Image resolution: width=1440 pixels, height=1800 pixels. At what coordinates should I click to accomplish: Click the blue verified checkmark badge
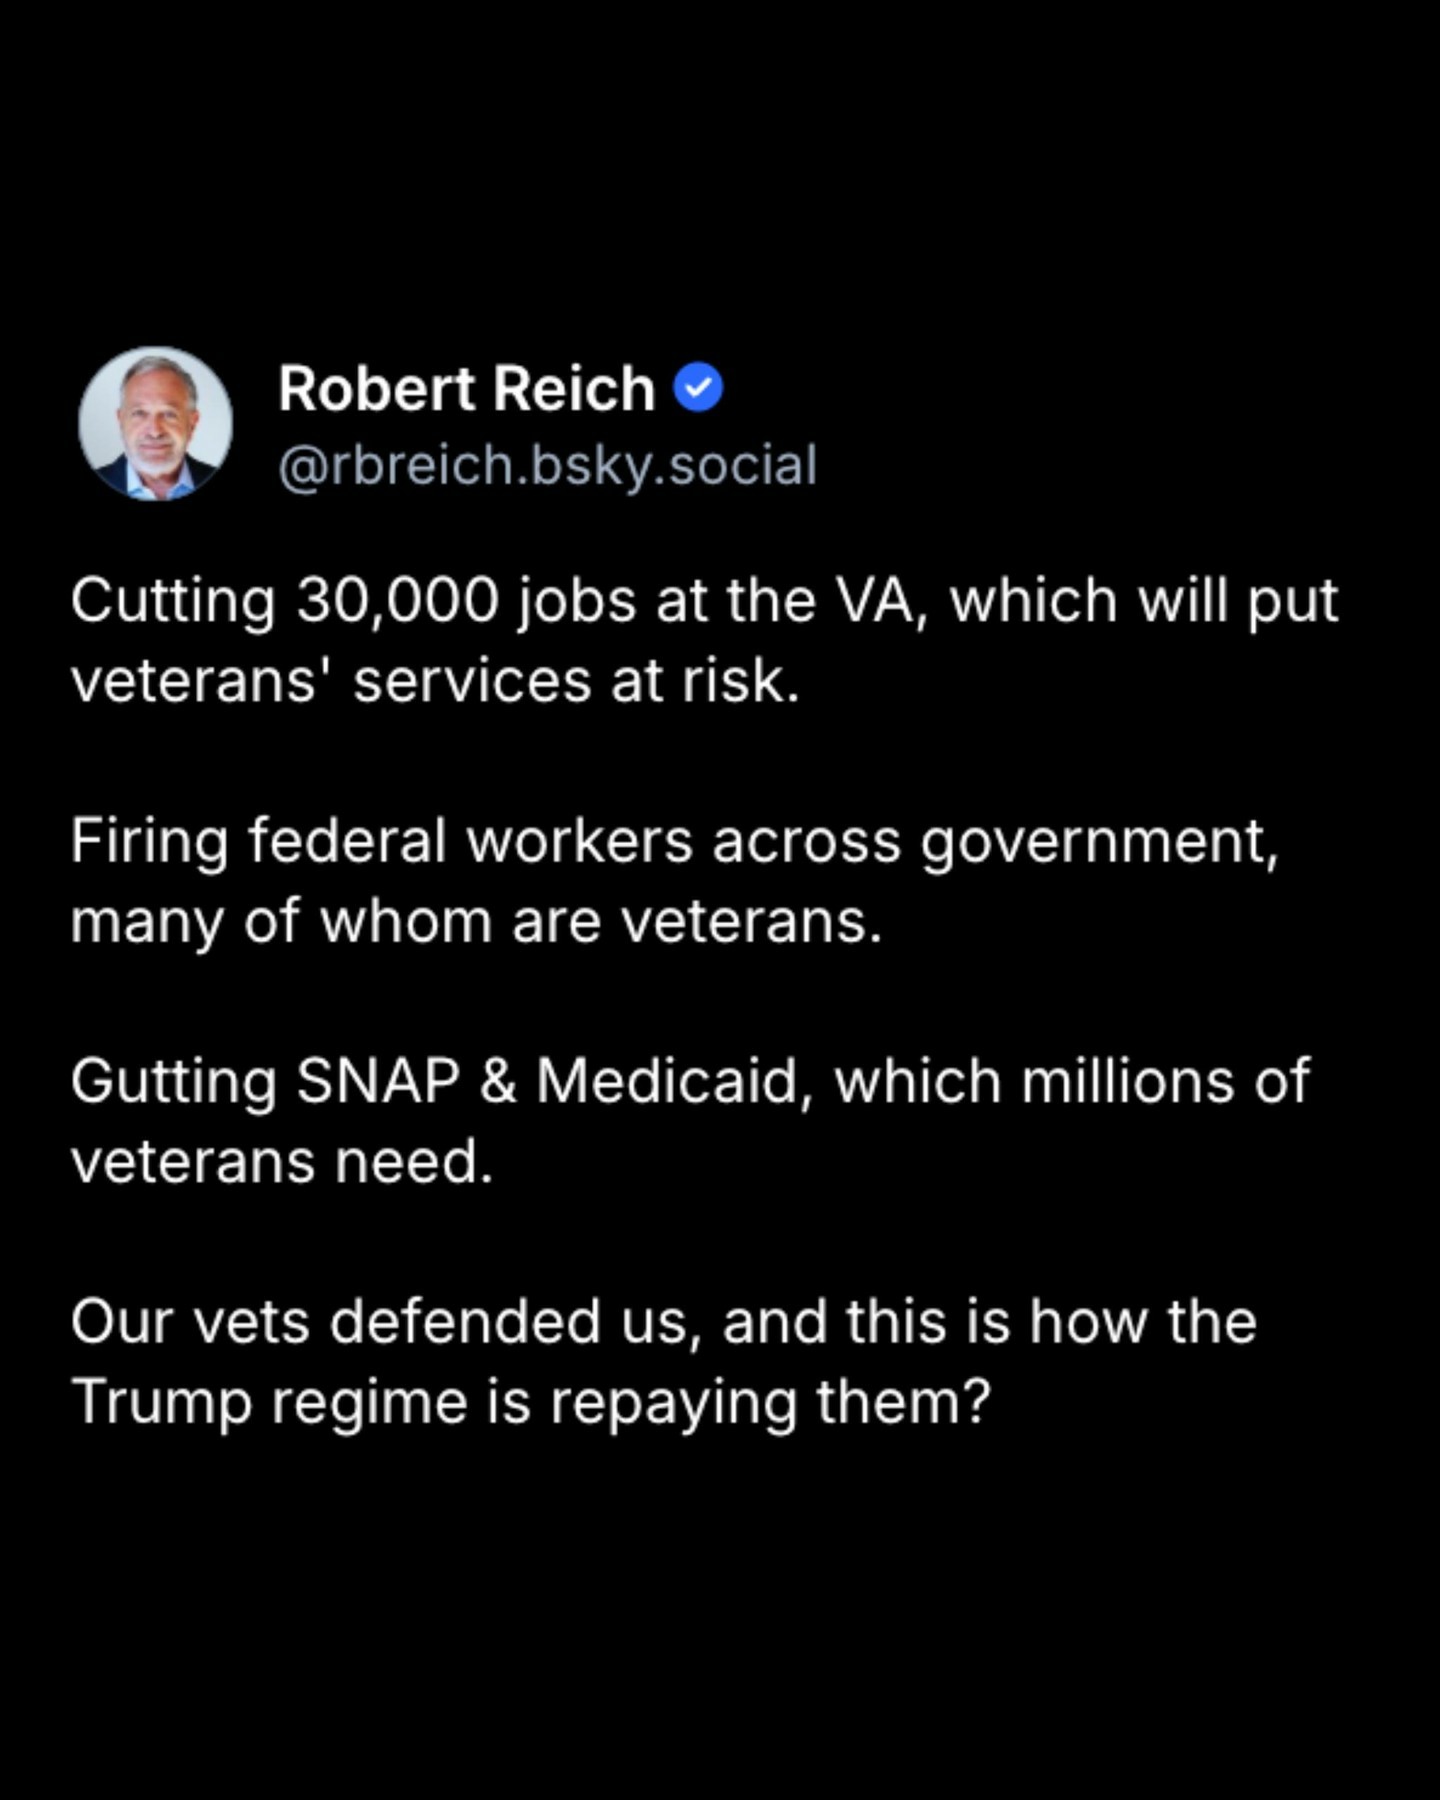click(x=698, y=388)
